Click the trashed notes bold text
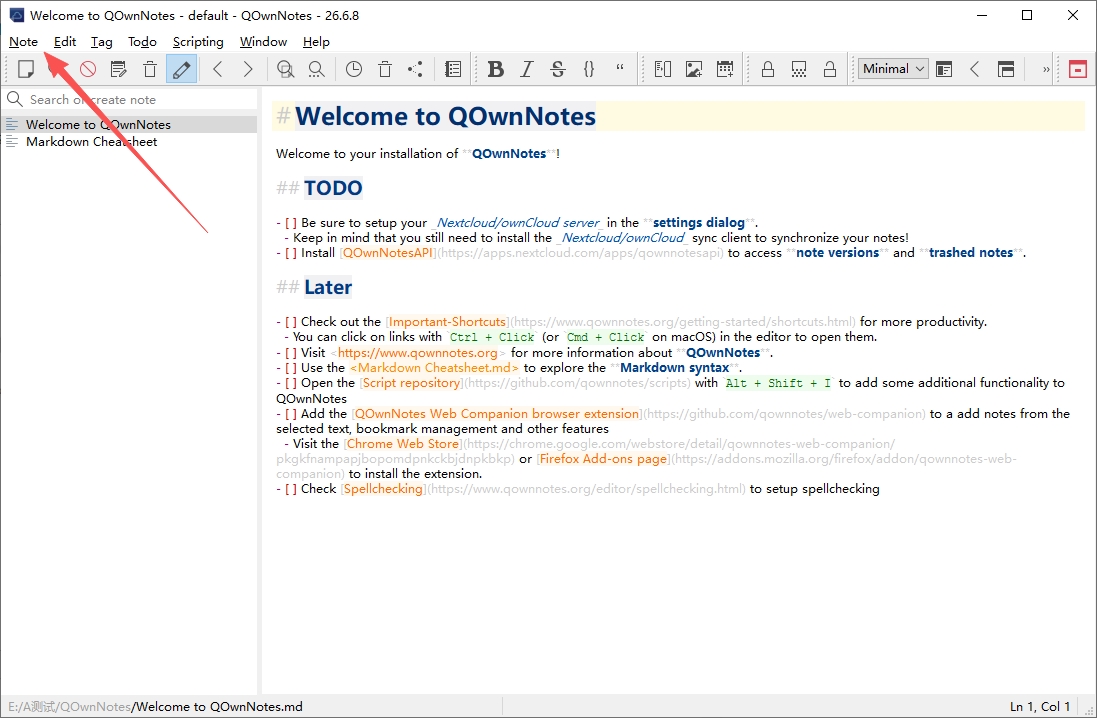This screenshot has width=1097, height=718. point(970,253)
